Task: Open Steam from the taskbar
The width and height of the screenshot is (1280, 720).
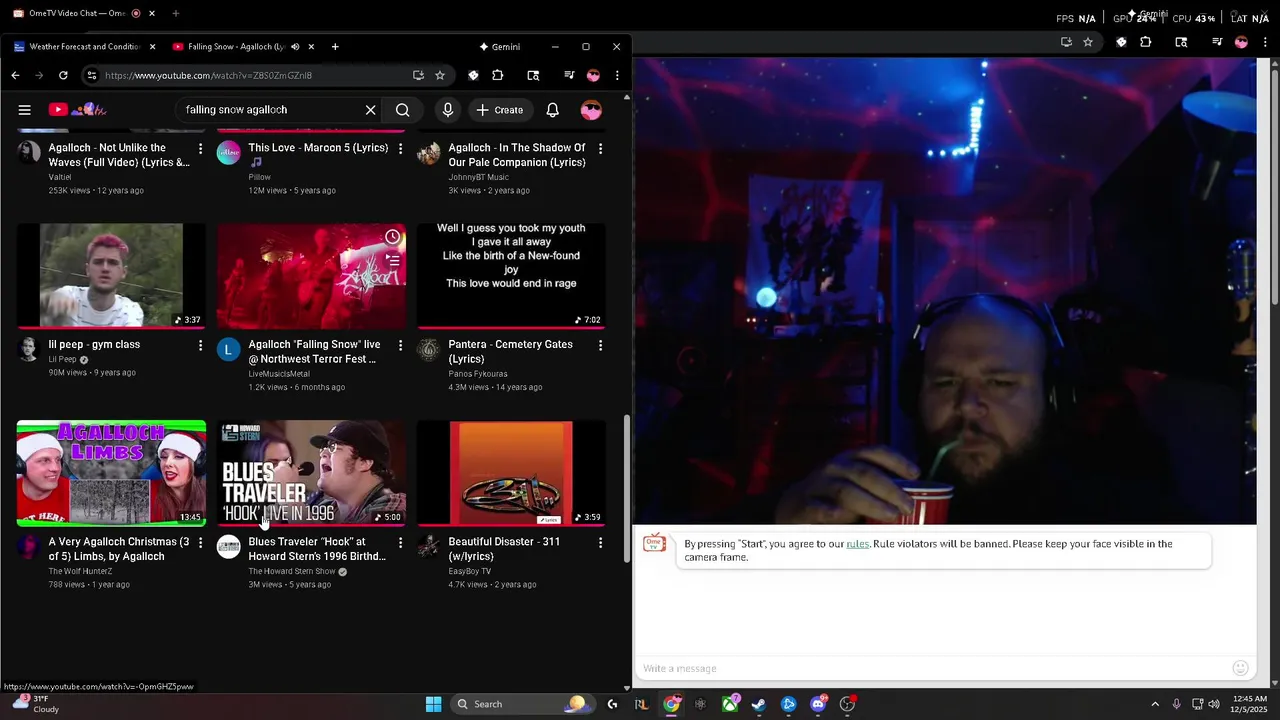Action: (759, 704)
